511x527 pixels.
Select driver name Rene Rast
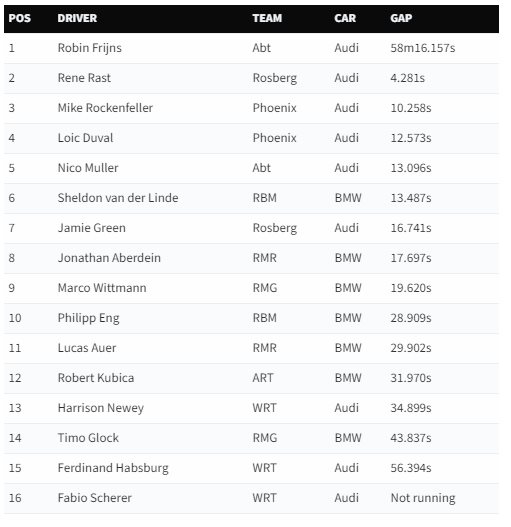coord(84,78)
